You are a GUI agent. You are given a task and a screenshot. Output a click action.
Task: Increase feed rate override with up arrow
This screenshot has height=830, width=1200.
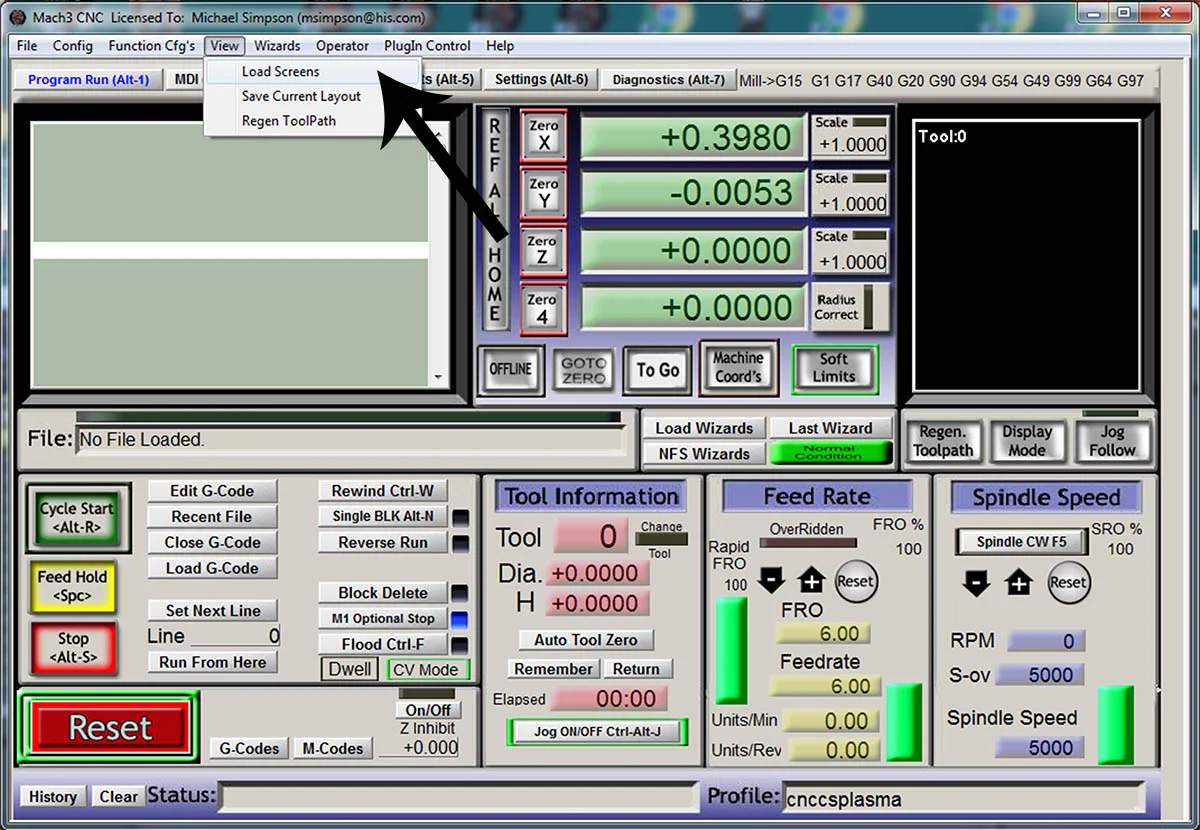point(811,581)
